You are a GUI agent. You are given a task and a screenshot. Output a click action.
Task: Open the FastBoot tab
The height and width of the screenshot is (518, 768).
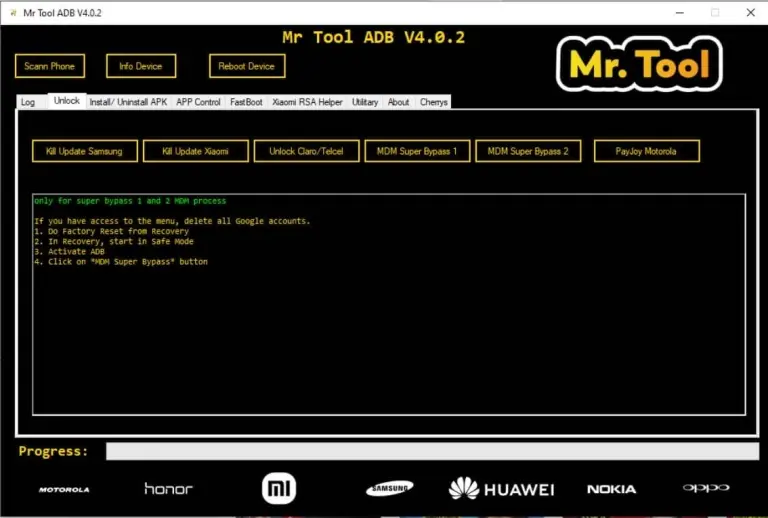(246, 102)
